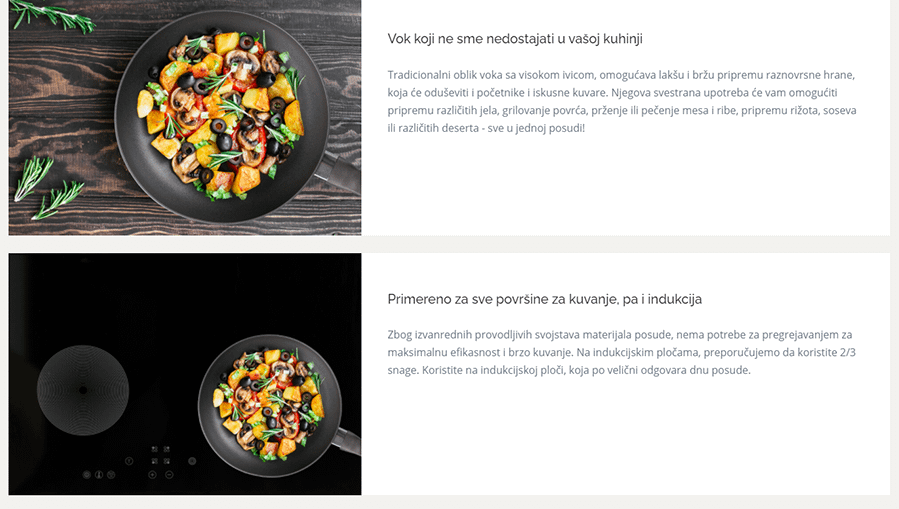Click the paragraph starting "Zbog izvanrednih provodljivih"
The height and width of the screenshot is (509, 899).
622,353
